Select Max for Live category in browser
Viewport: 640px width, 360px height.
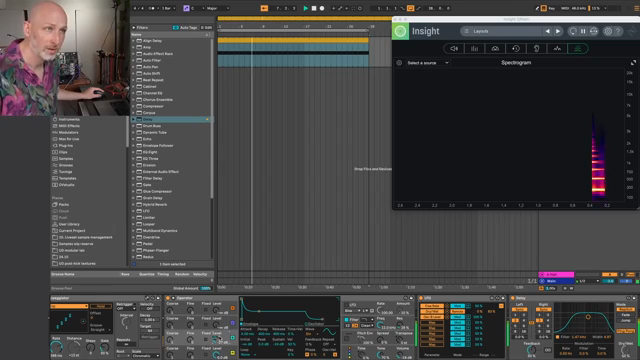click(x=69, y=139)
